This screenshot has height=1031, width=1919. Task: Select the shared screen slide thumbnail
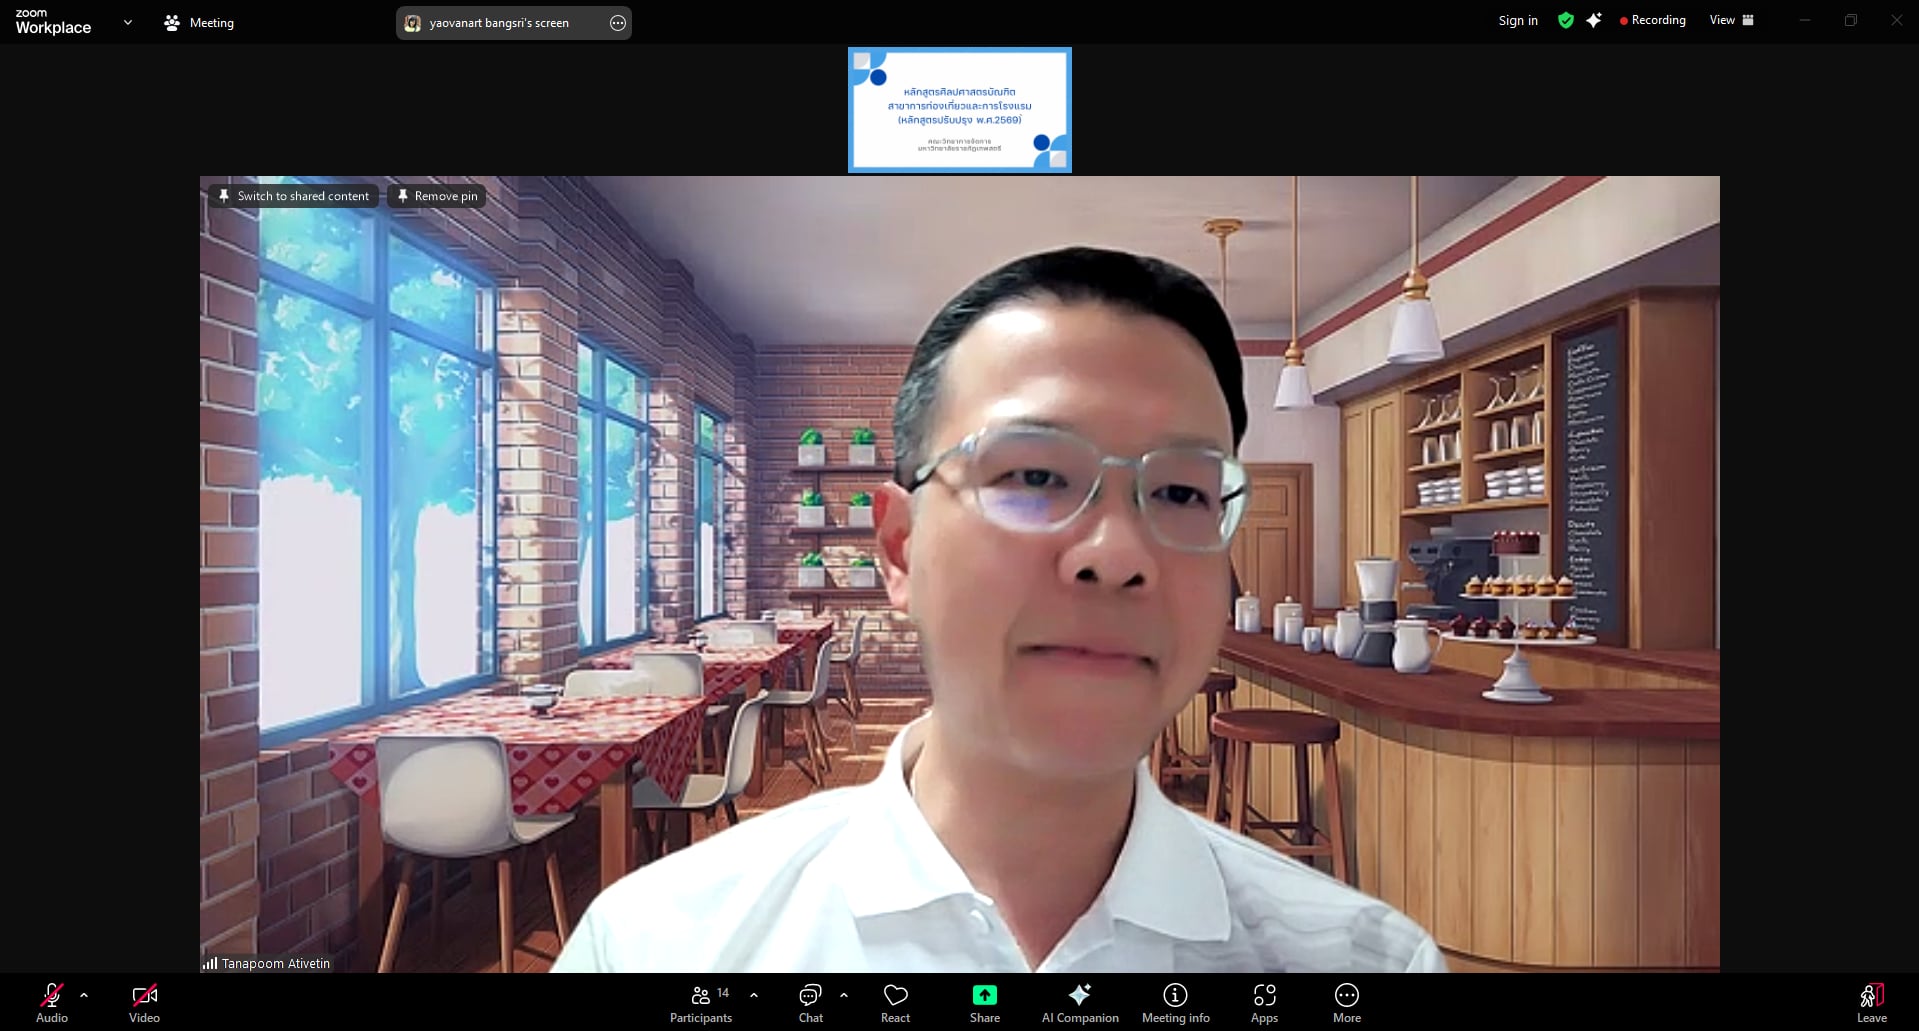959,110
